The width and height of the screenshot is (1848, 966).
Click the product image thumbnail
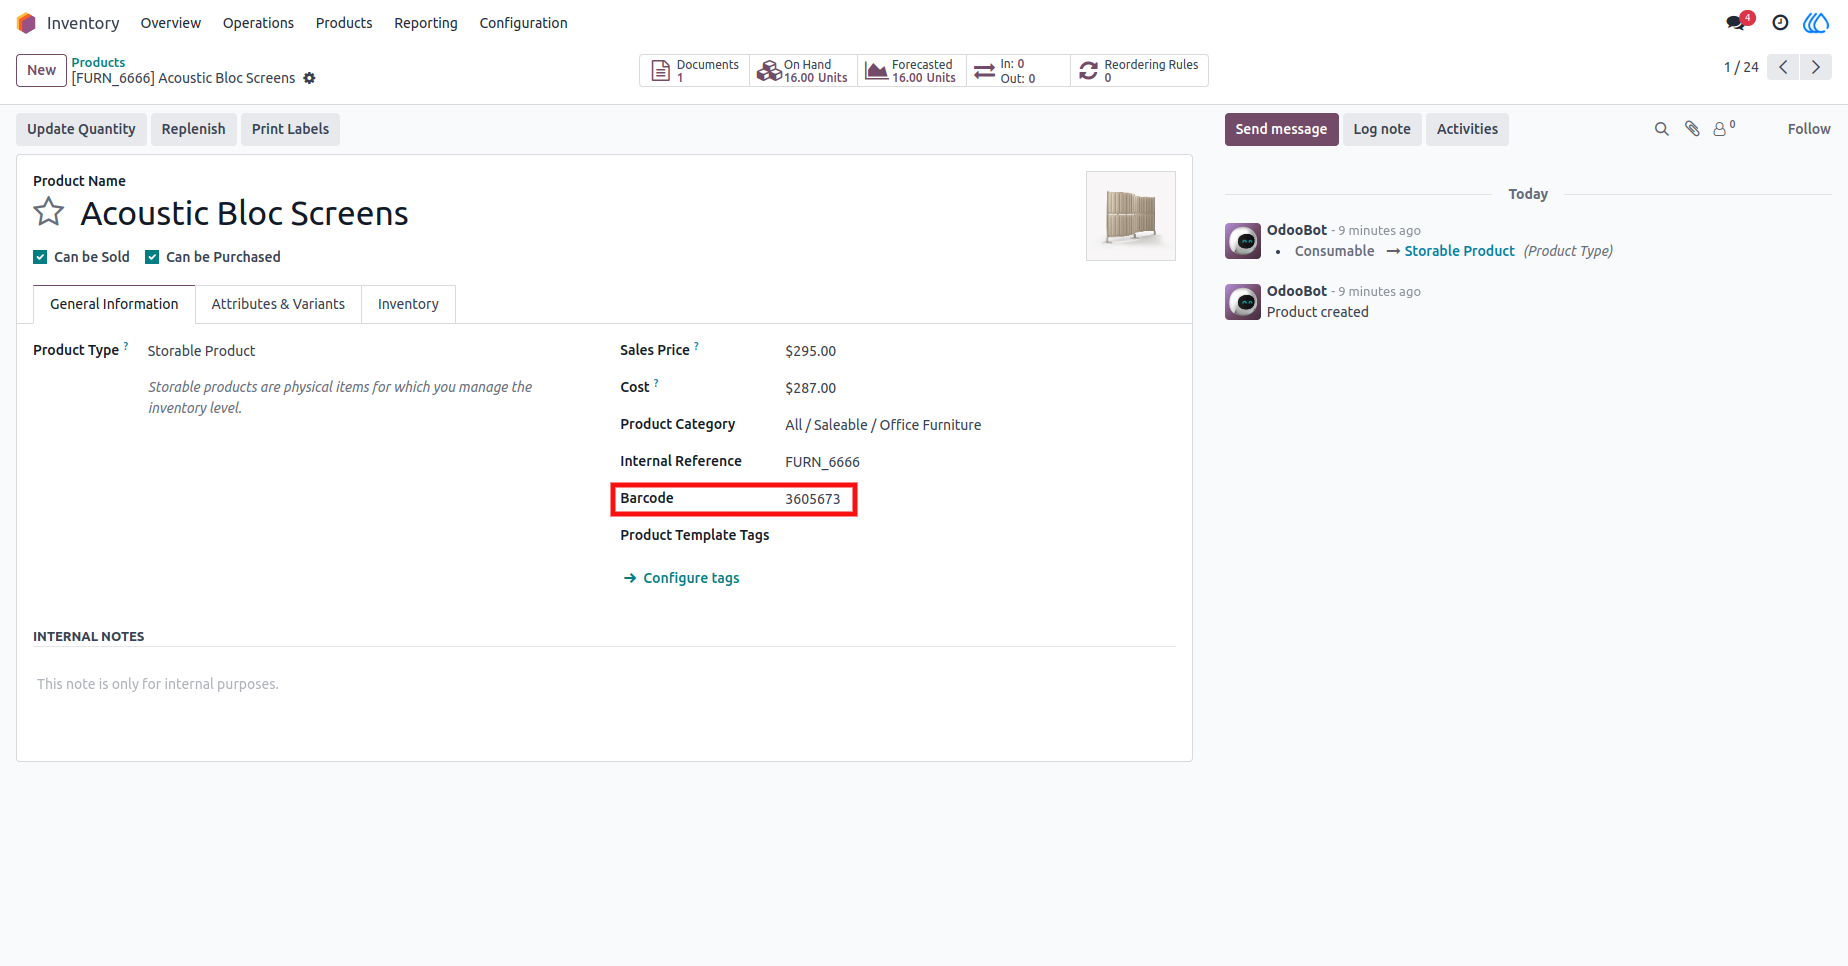coord(1131,216)
